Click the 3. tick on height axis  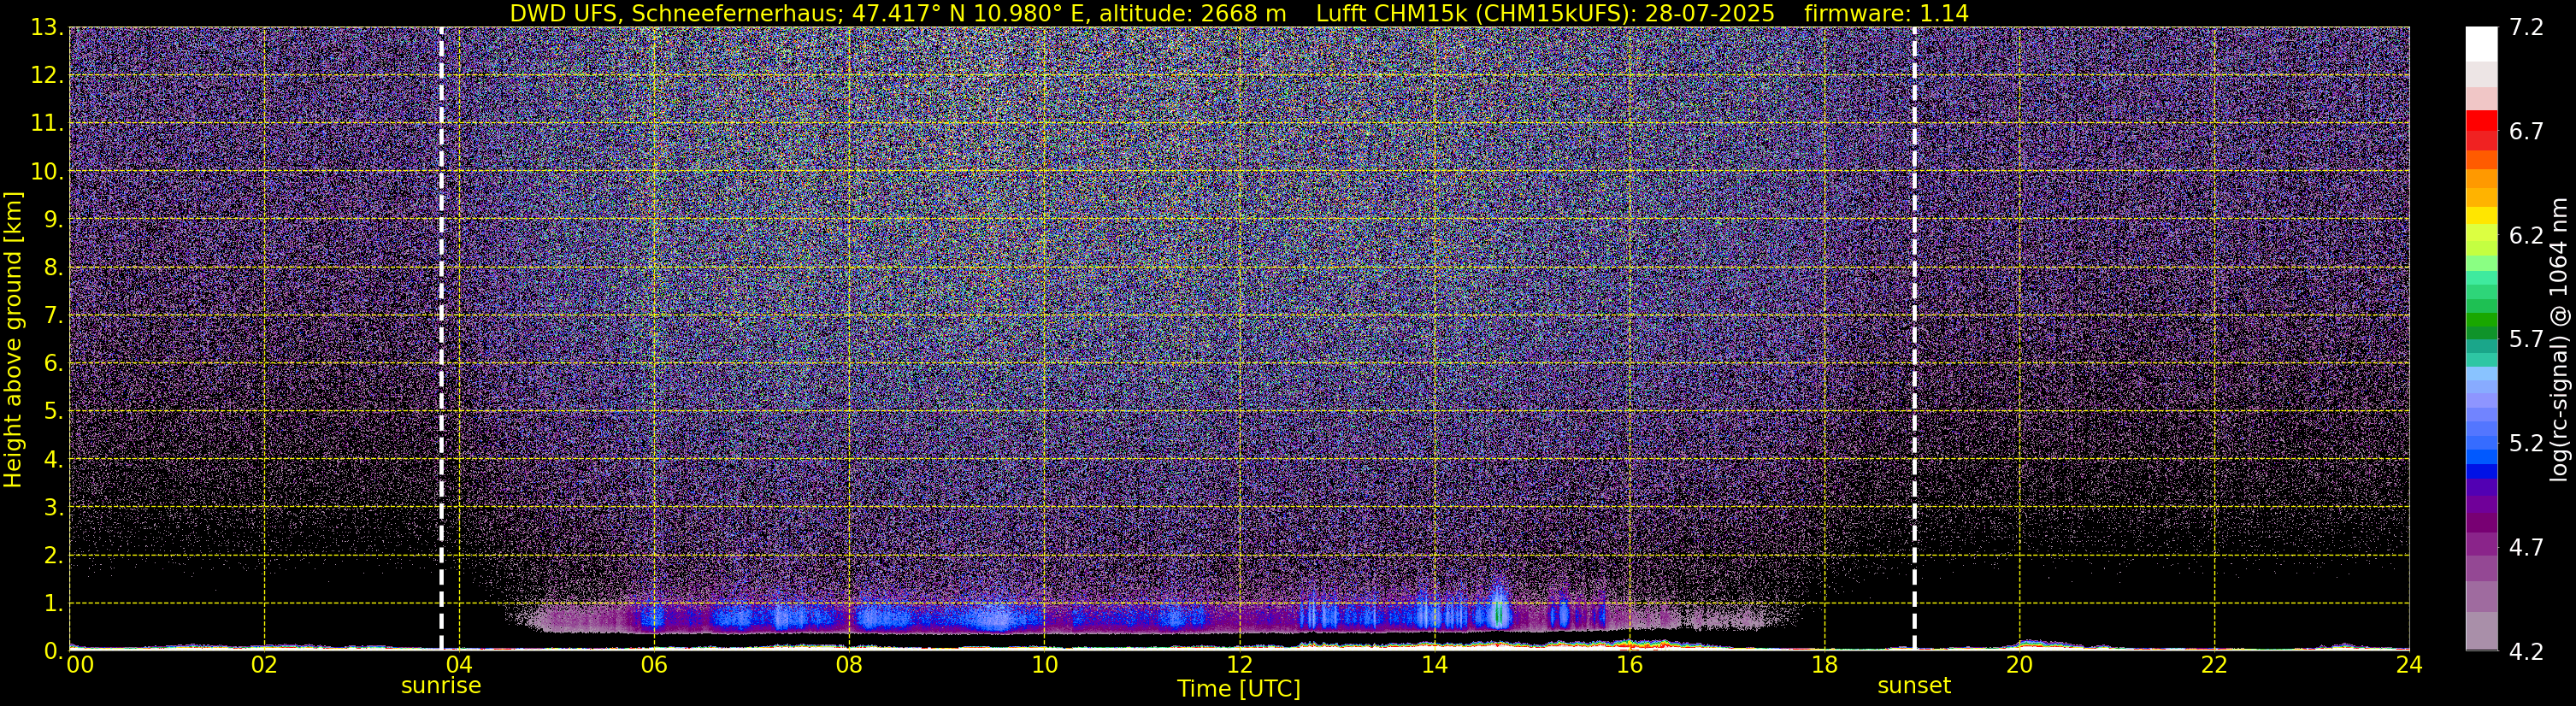[53, 508]
